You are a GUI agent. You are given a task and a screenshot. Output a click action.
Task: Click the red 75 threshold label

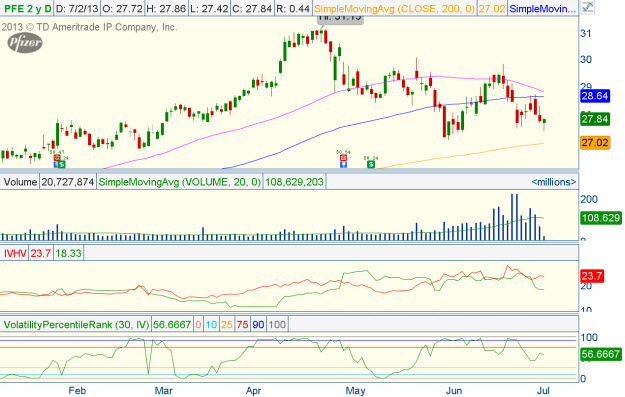click(x=242, y=324)
